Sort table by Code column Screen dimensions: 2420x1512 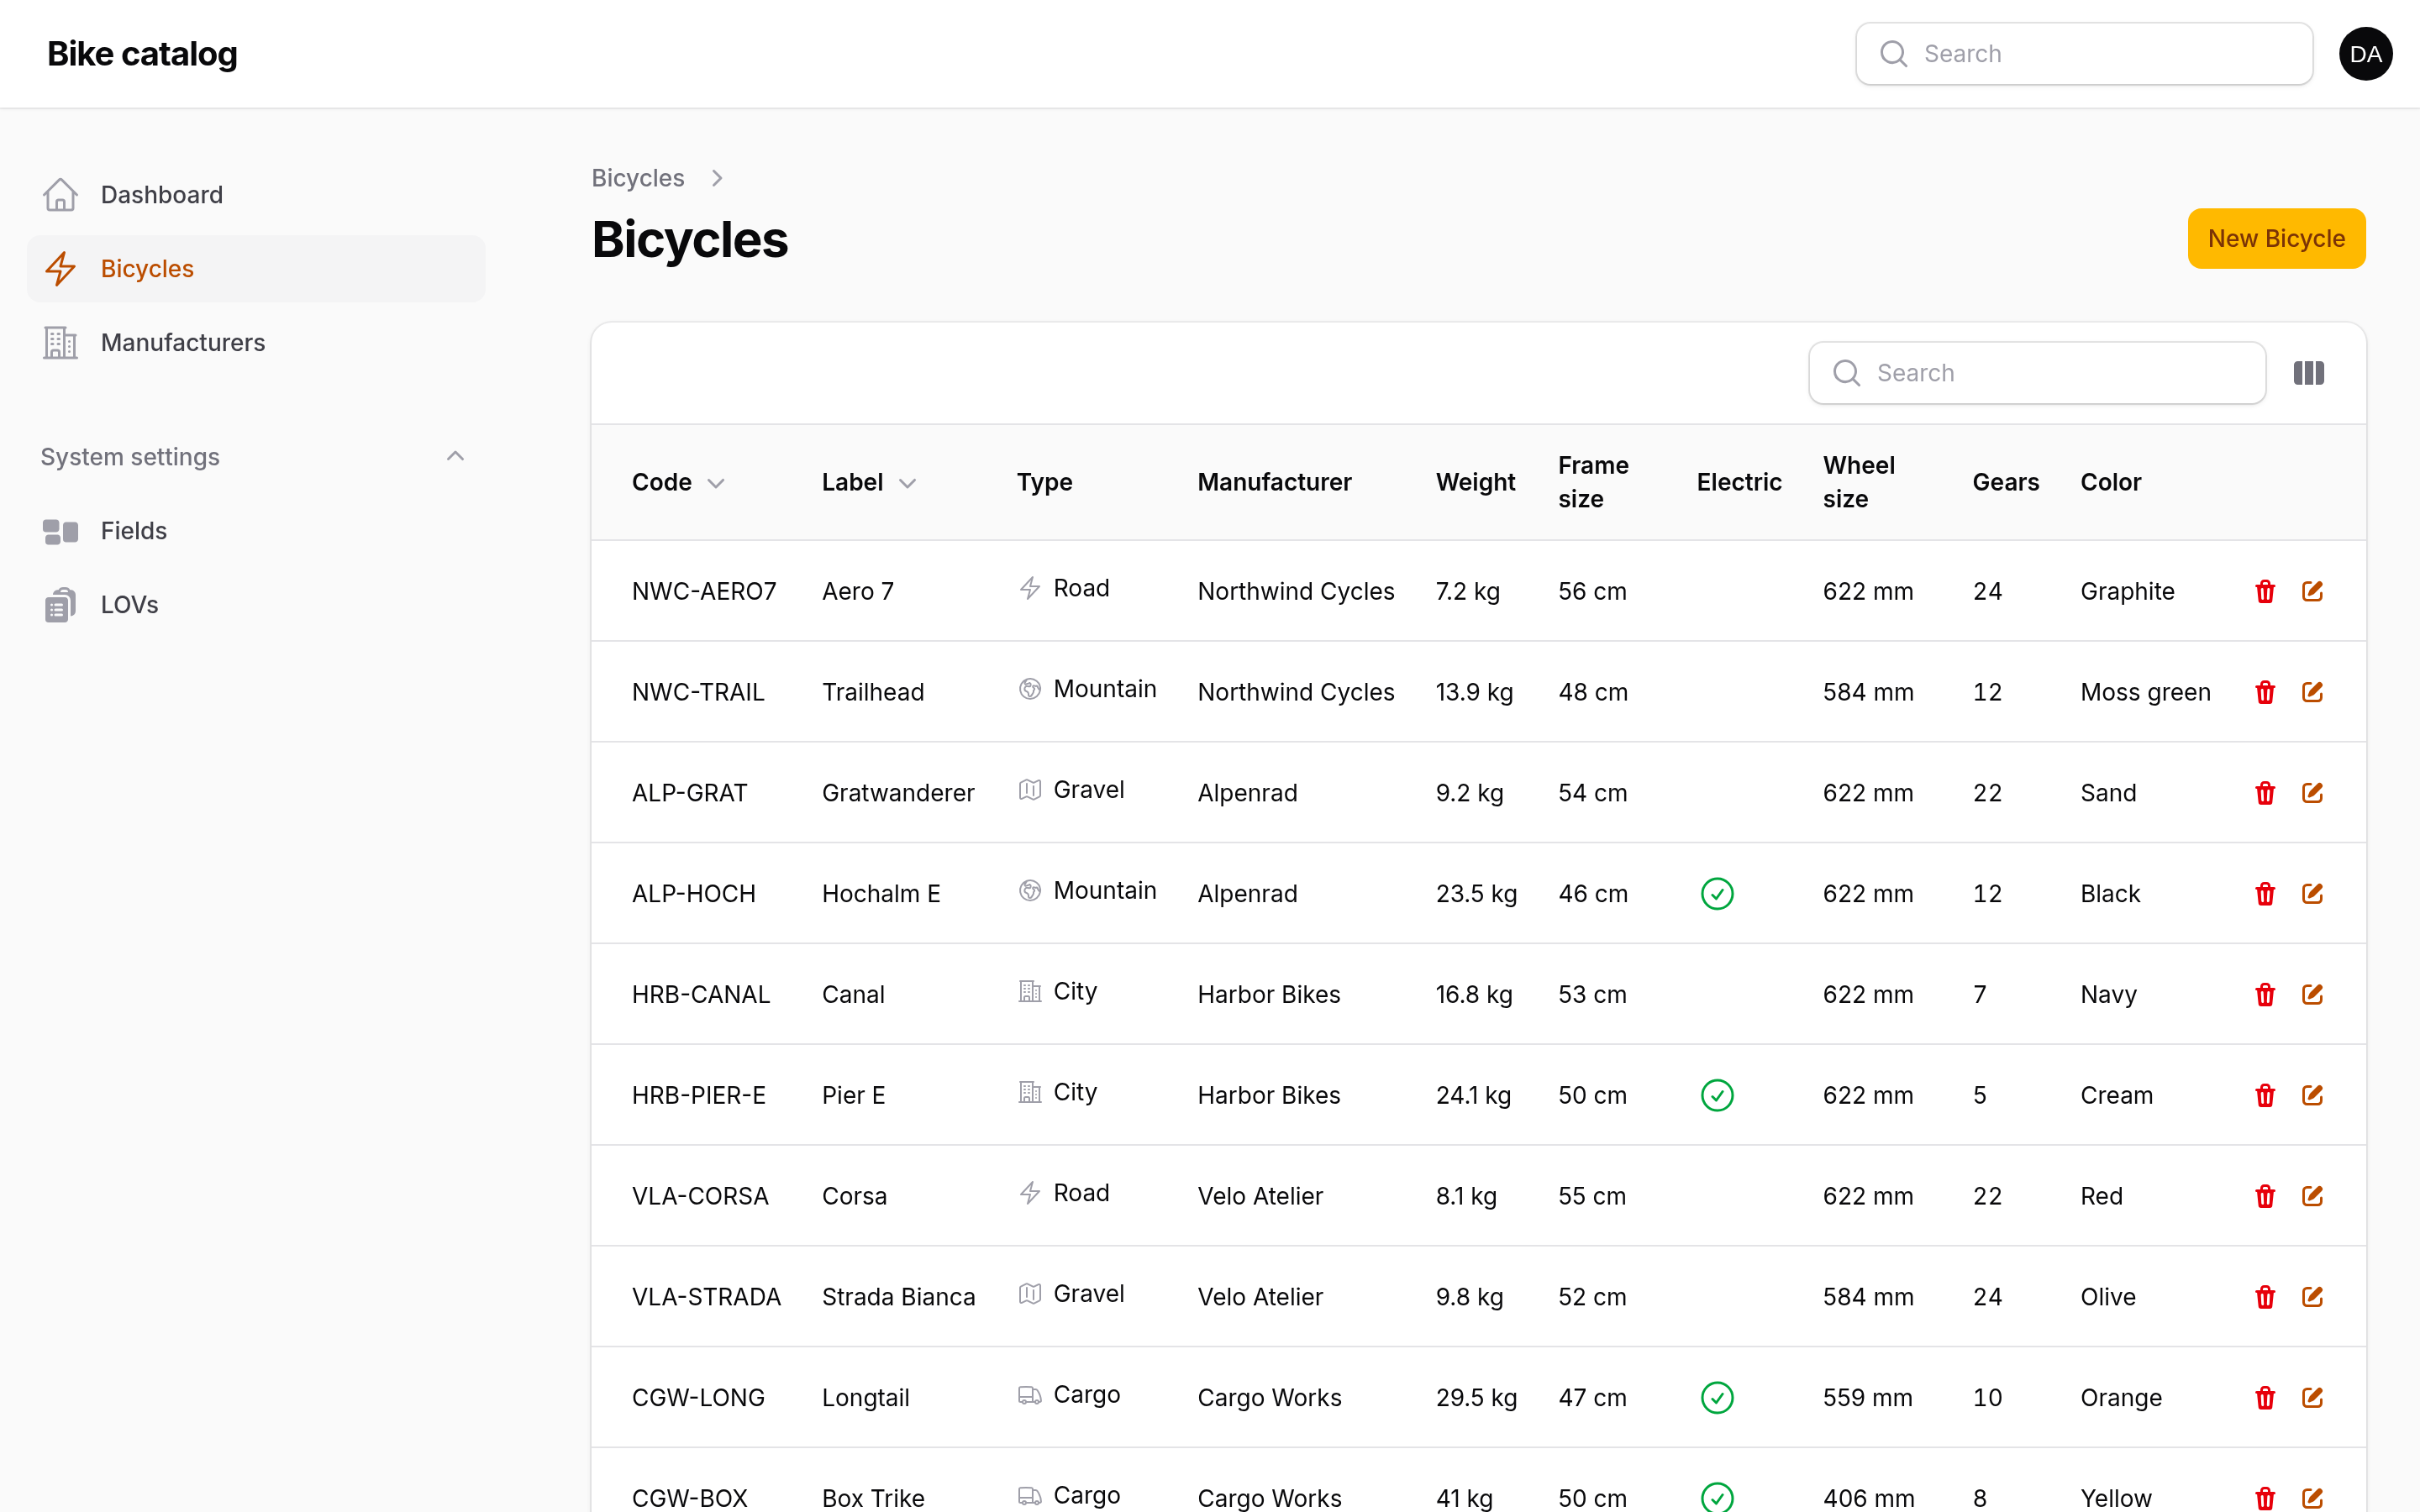tap(678, 483)
